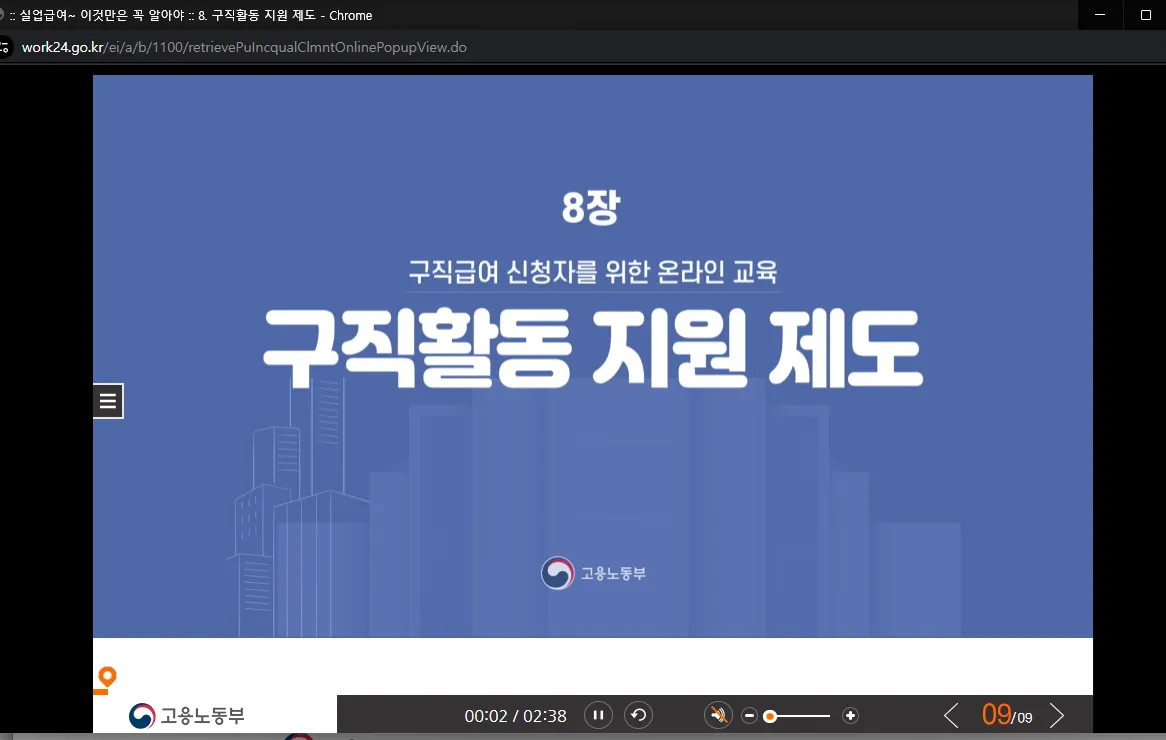Maximize the Chrome popup window
The width and height of the screenshot is (1166, 740).
1145,15
